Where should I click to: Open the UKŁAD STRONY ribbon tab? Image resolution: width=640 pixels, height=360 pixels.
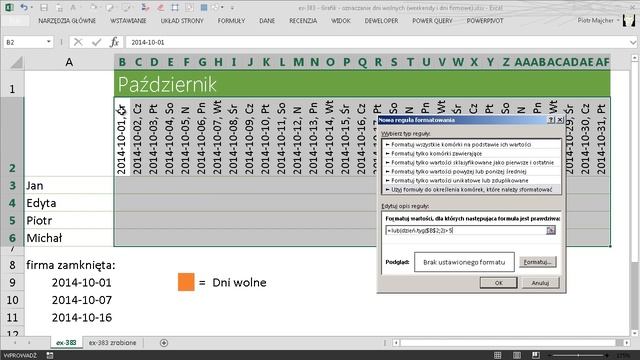(x=182, y=20)
